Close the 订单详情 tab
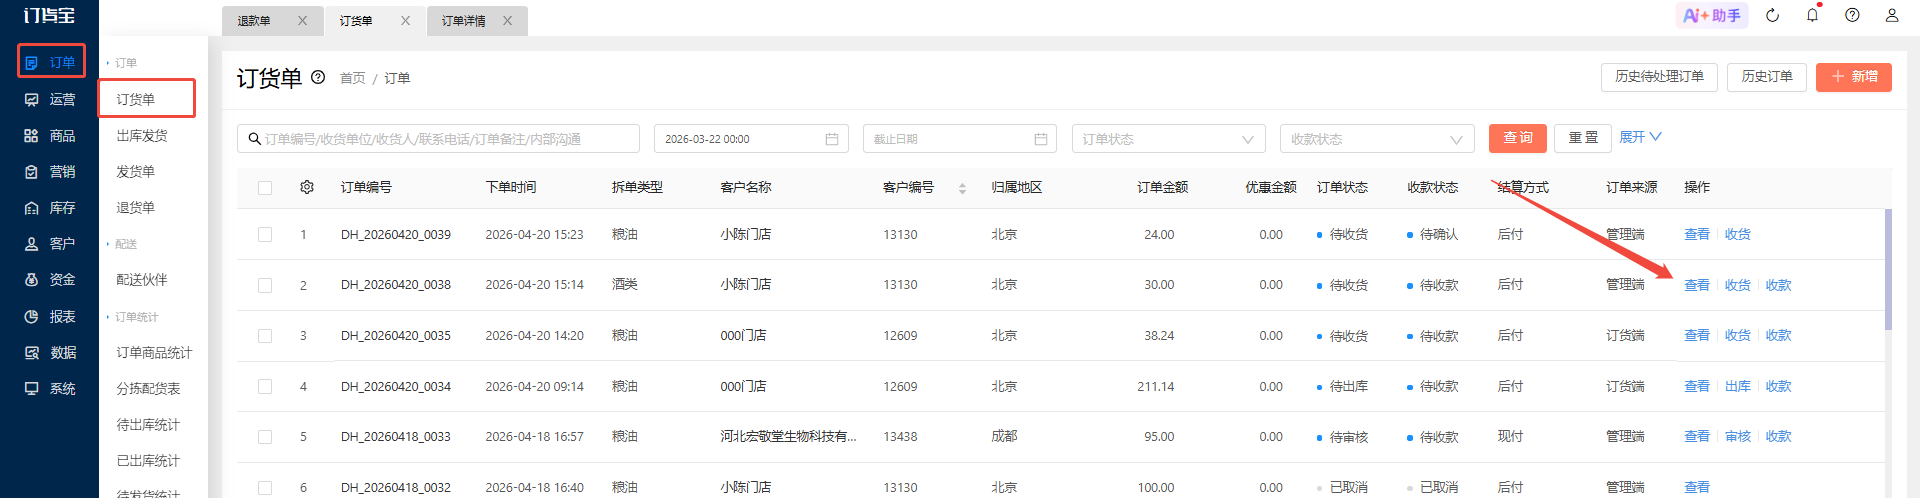This screenshot has height=498, width=1920. 507,20
